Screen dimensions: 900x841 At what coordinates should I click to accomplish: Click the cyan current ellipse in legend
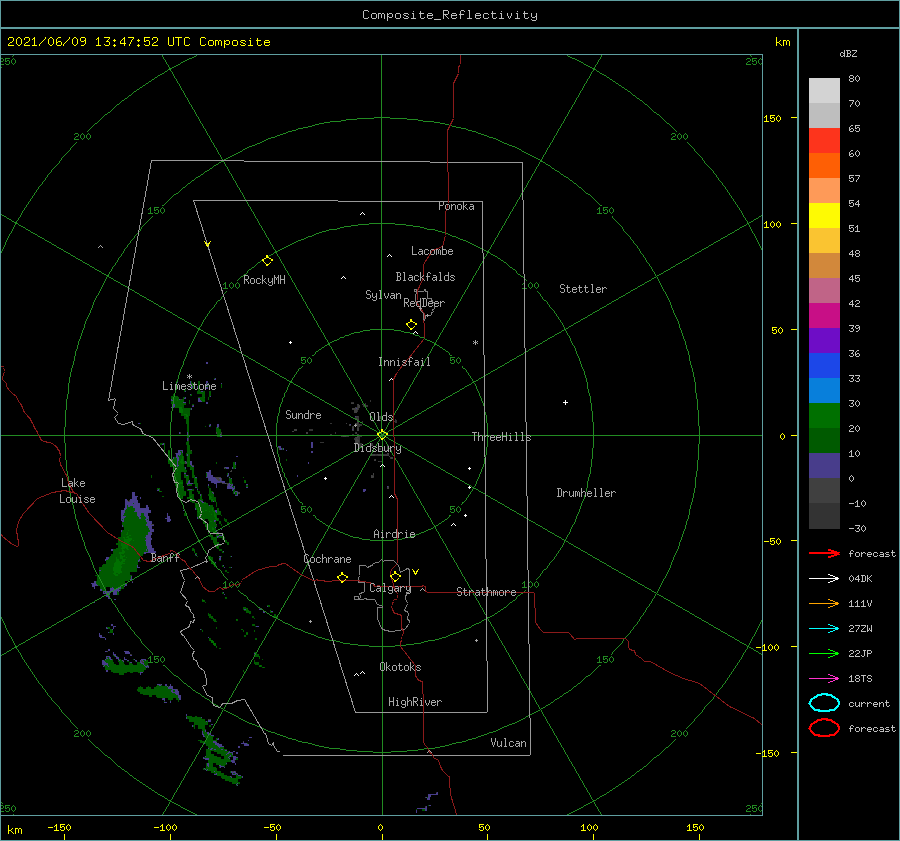tap(824, 703)
